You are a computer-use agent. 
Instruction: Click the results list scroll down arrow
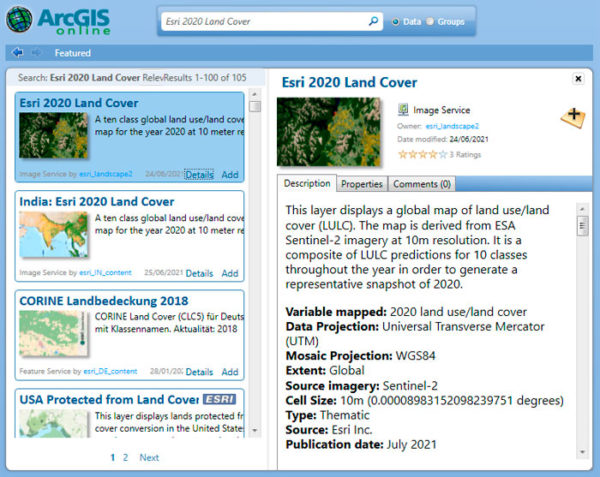click(x=254, y=431)
